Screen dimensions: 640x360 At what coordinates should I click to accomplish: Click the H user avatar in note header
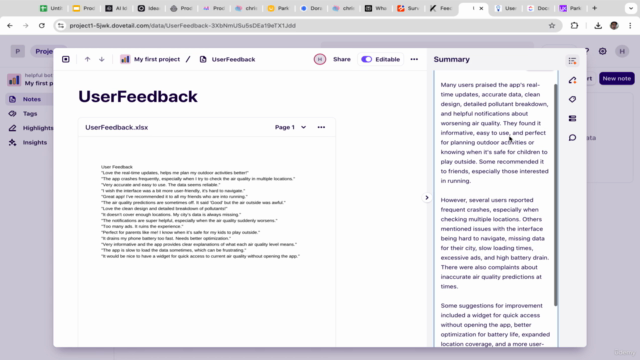320,59
